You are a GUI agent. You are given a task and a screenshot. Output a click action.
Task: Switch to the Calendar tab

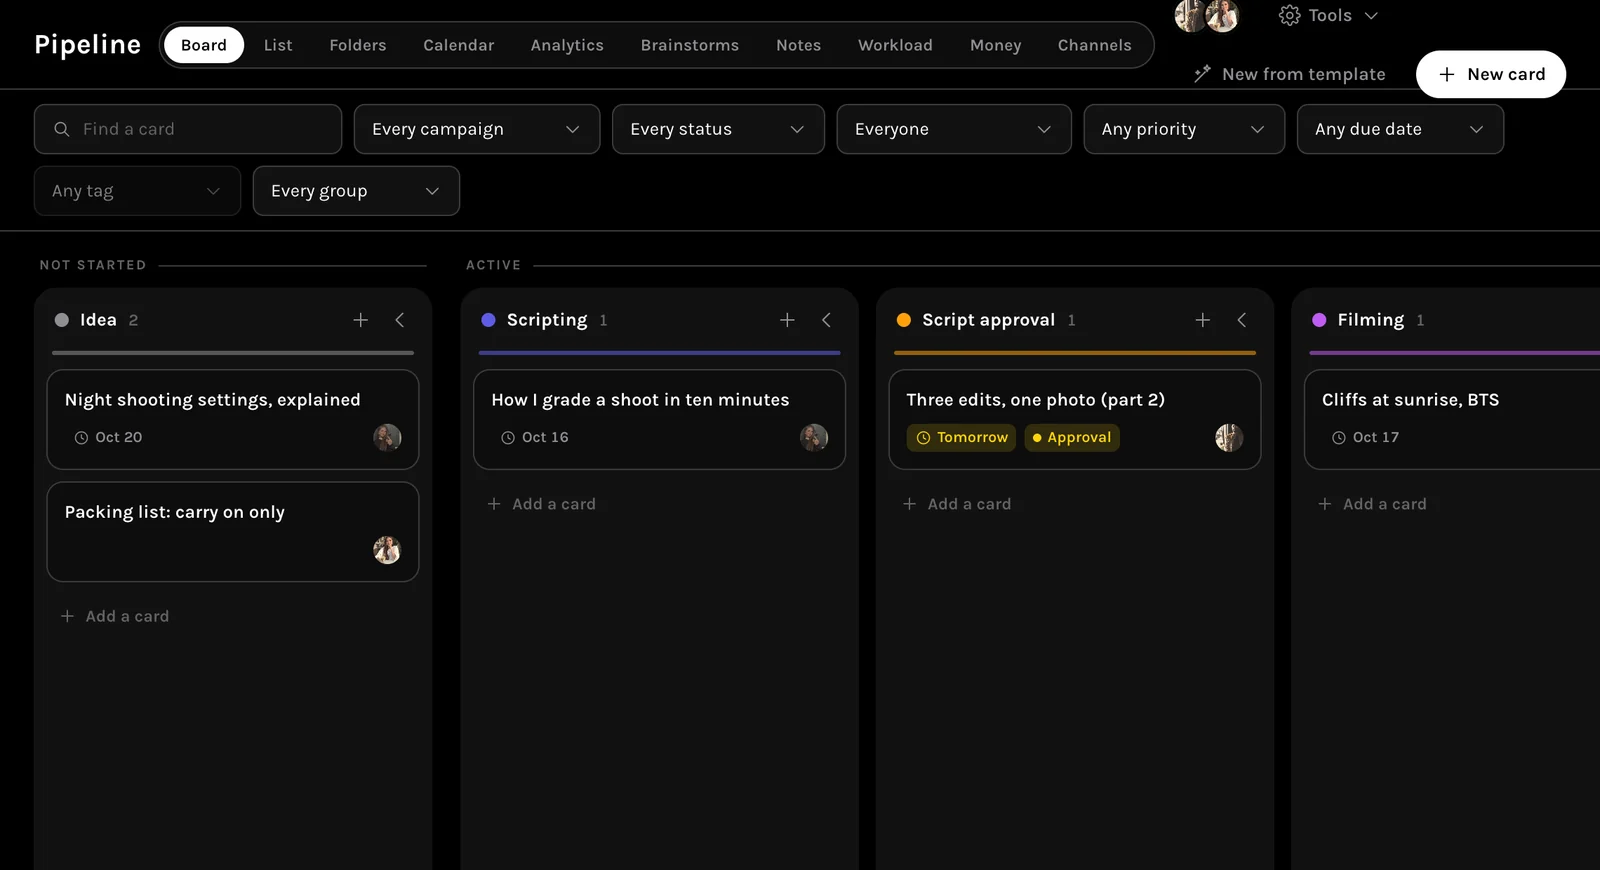459,45
